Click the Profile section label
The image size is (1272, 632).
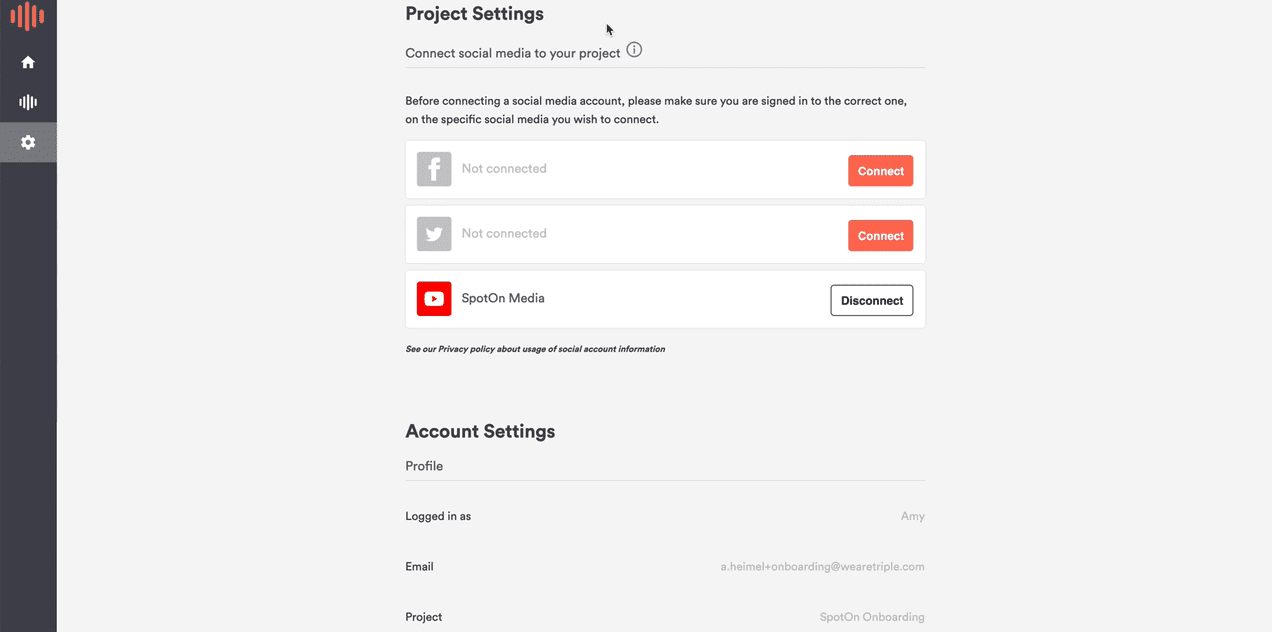424,466
